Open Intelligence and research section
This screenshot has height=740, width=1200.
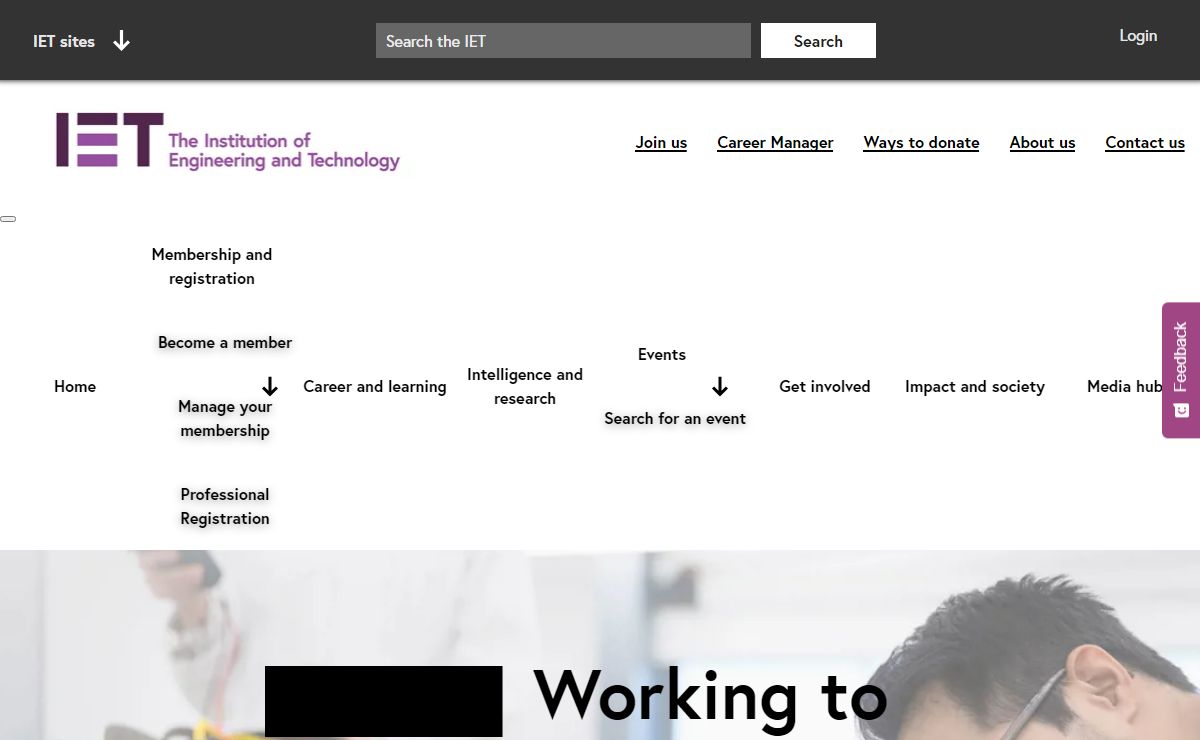[x=525, y=387]
